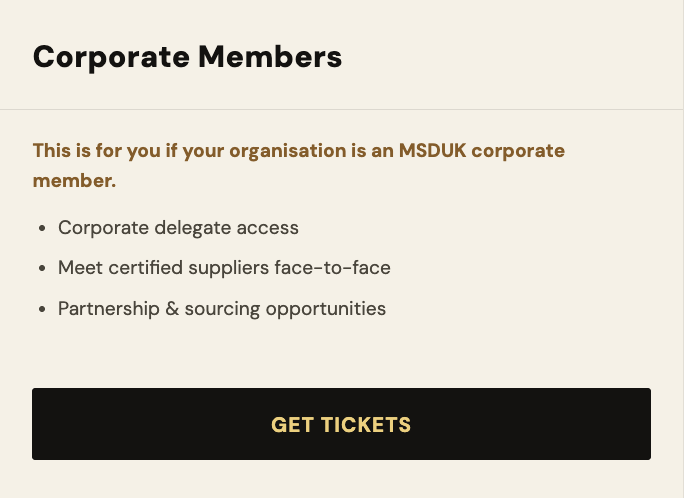Click the horizontal divider below the heading
684x498 pixels.
coord(342,109)
